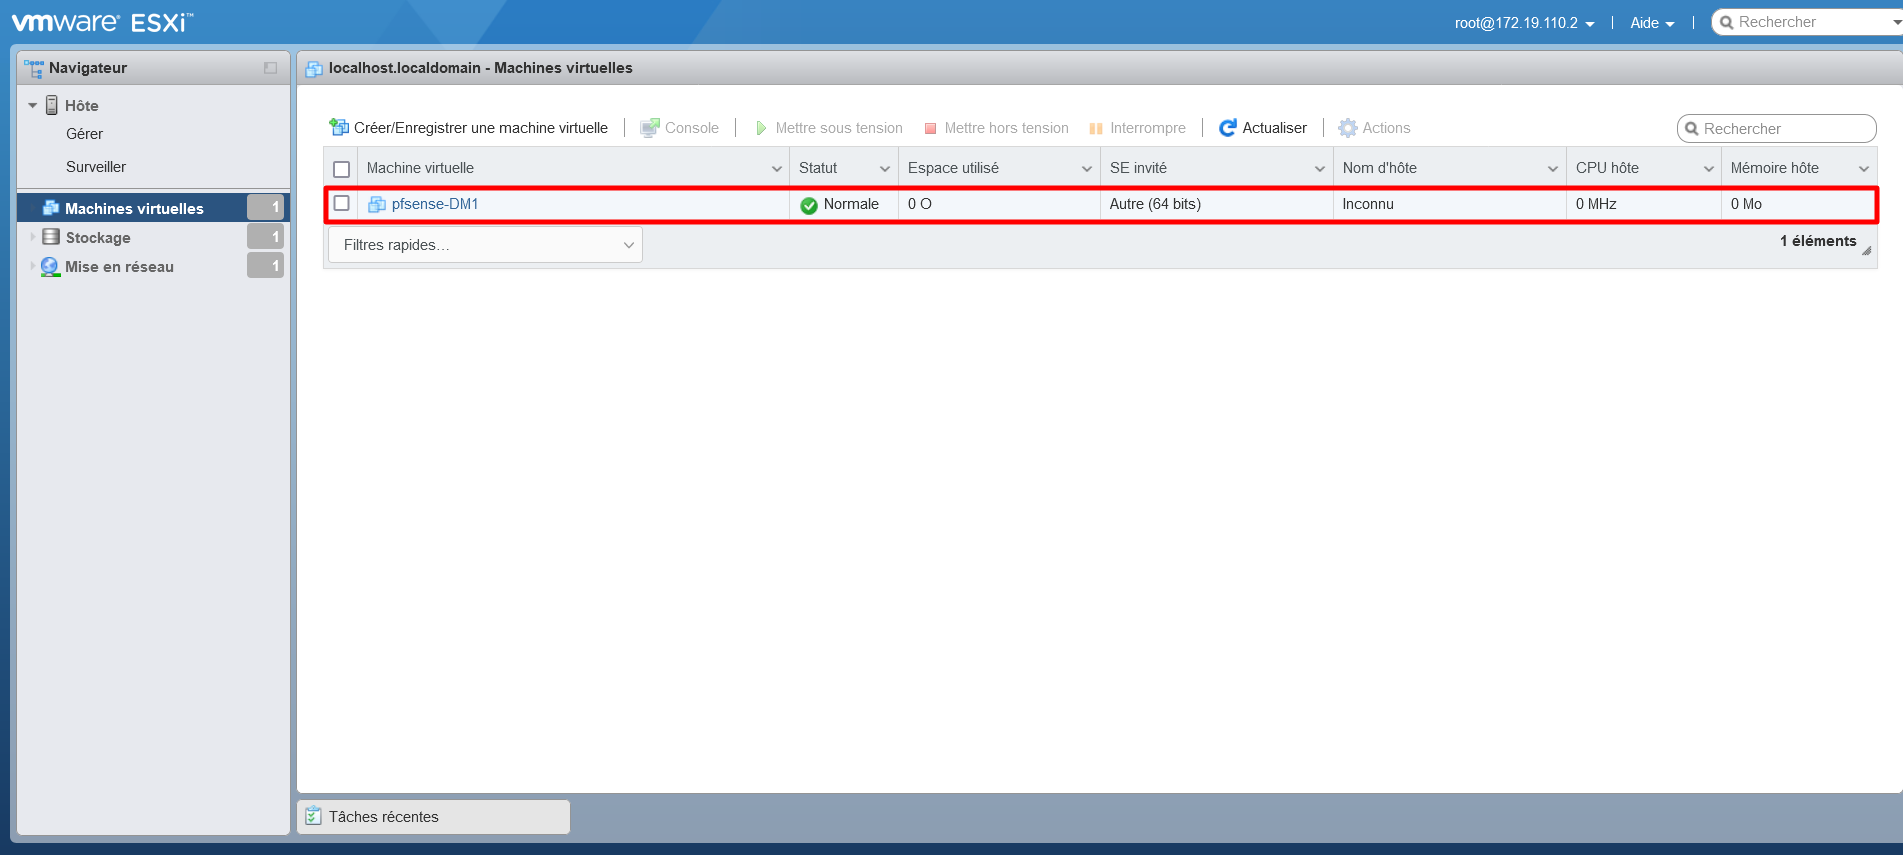Click the red Power off stop icon
The height and width of the screenshot is (855, 1903).
click(x=930, y=128)
